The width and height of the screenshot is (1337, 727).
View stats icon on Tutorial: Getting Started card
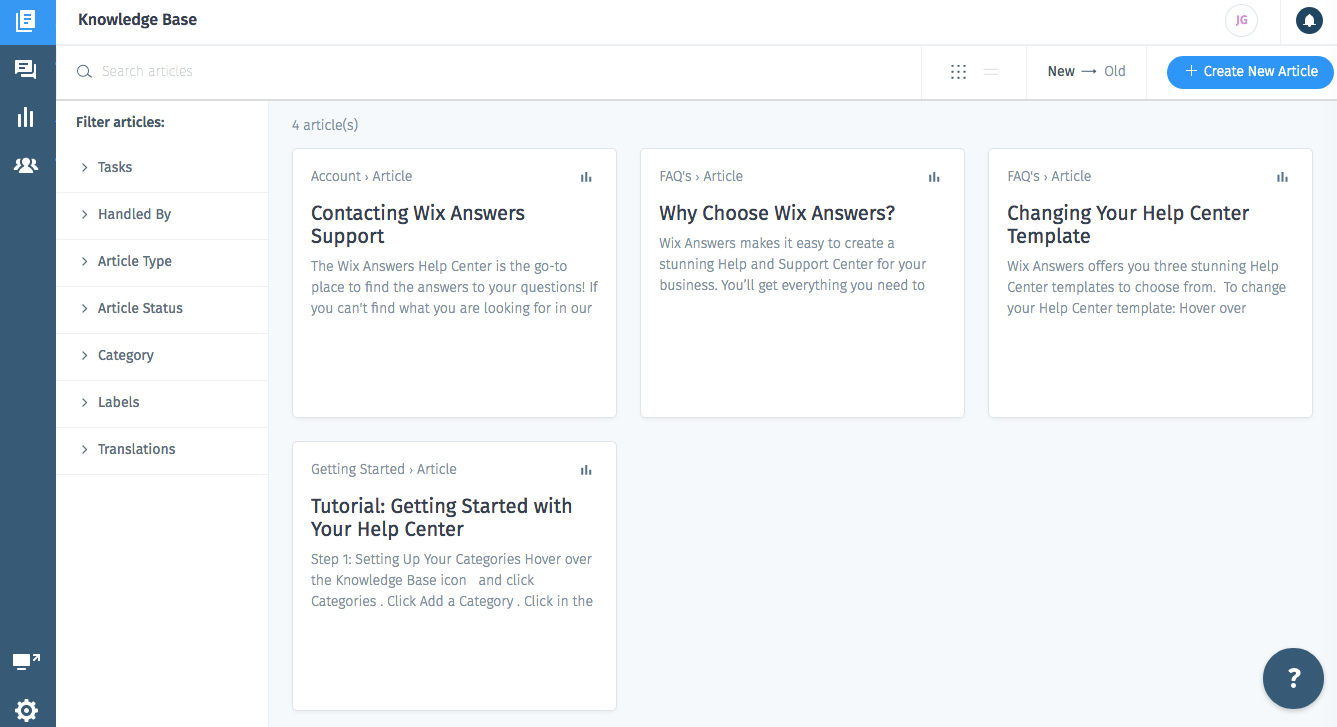pos(586,470)
